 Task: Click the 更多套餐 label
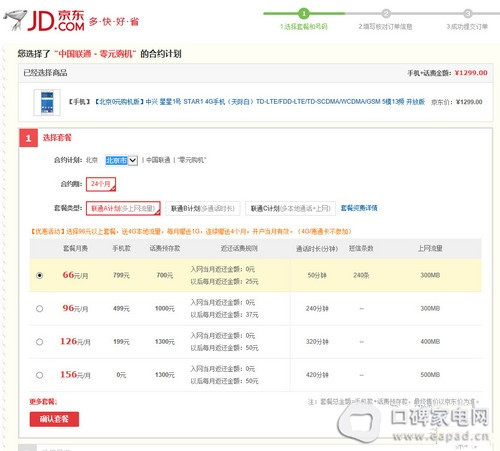pyautogui.click(x=43, y=401)
